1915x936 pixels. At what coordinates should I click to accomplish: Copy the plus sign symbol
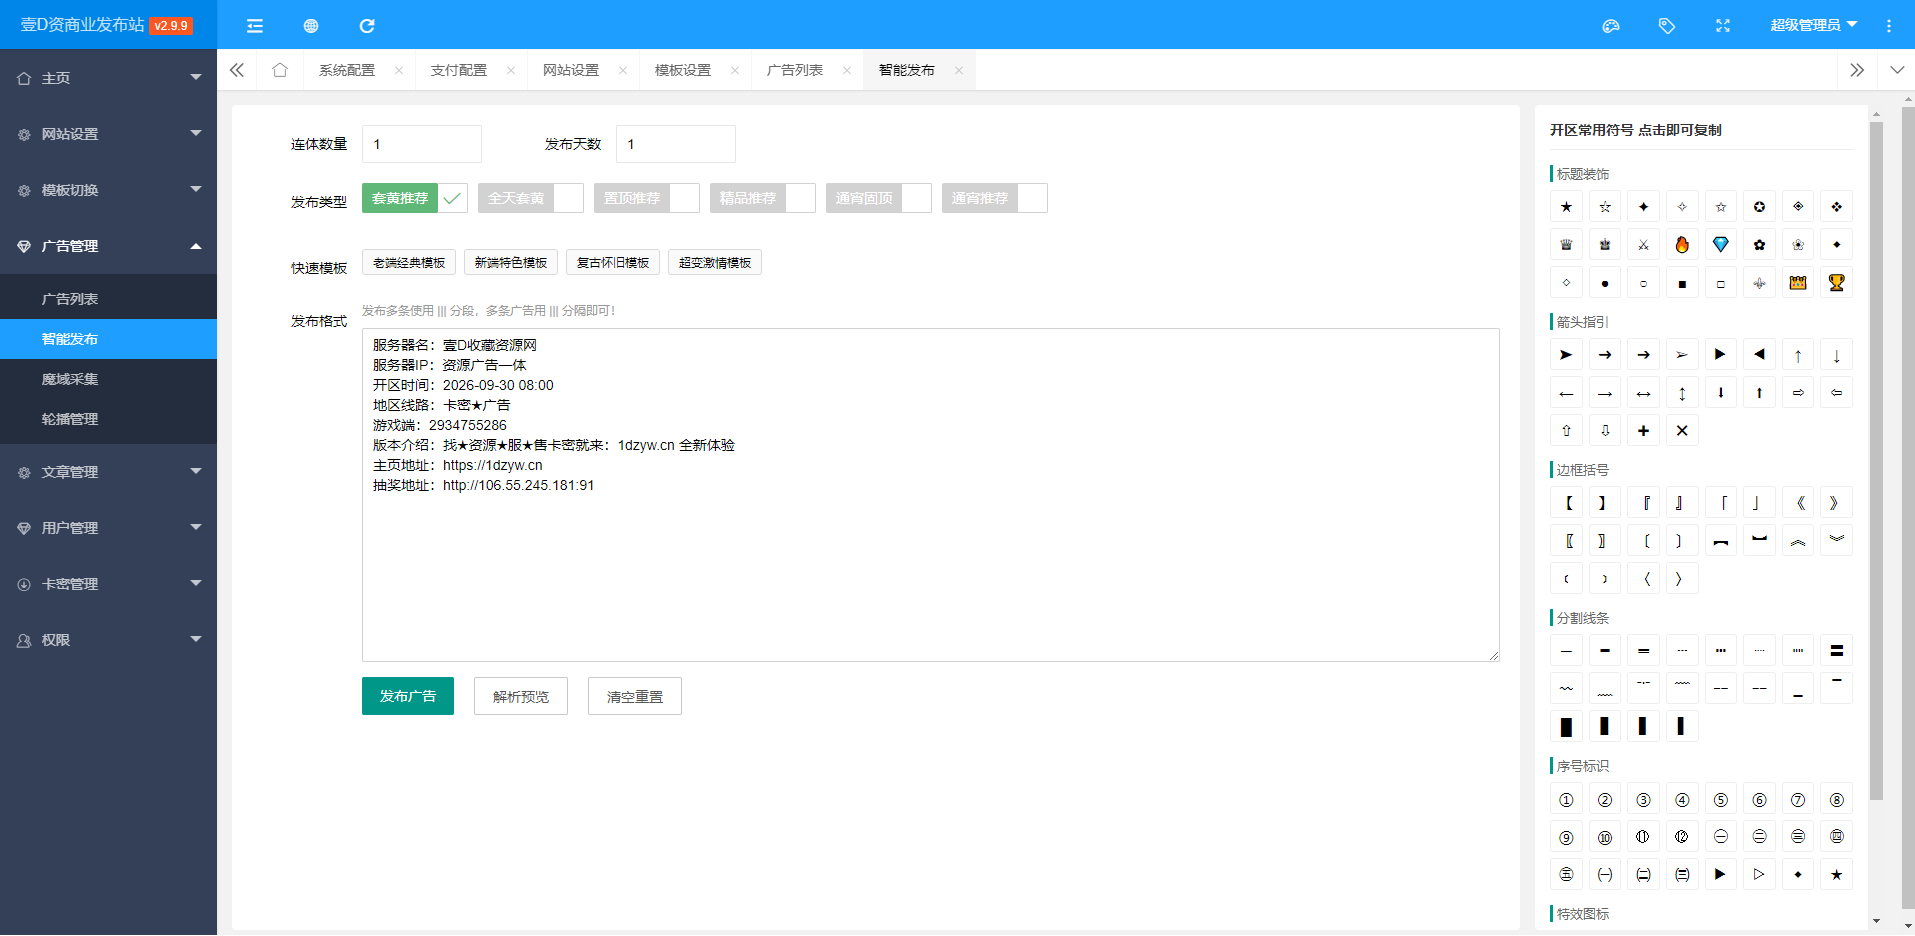point(1643,431)
